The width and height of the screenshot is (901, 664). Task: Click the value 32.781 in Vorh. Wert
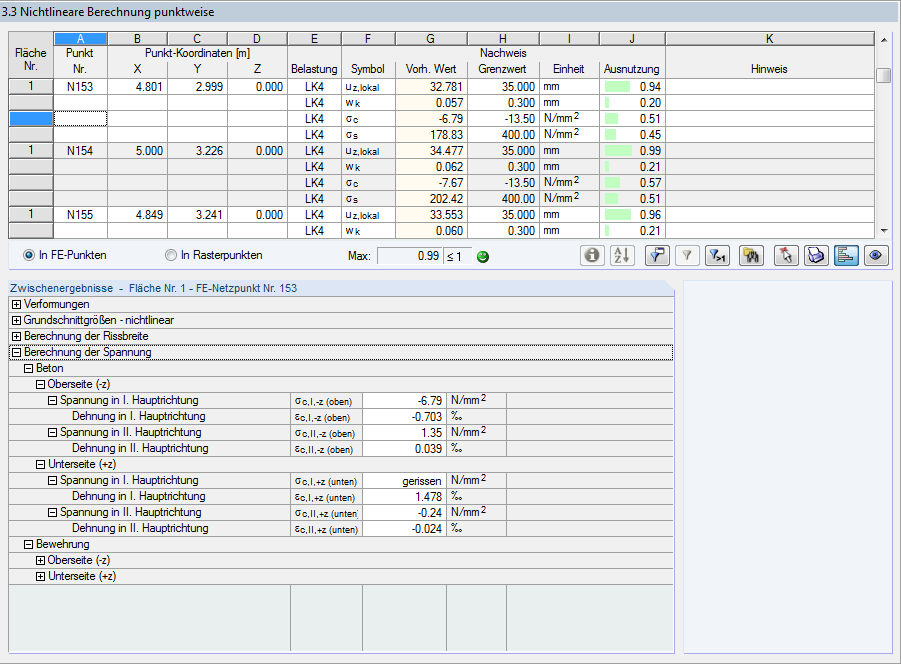tap(431, 87)
